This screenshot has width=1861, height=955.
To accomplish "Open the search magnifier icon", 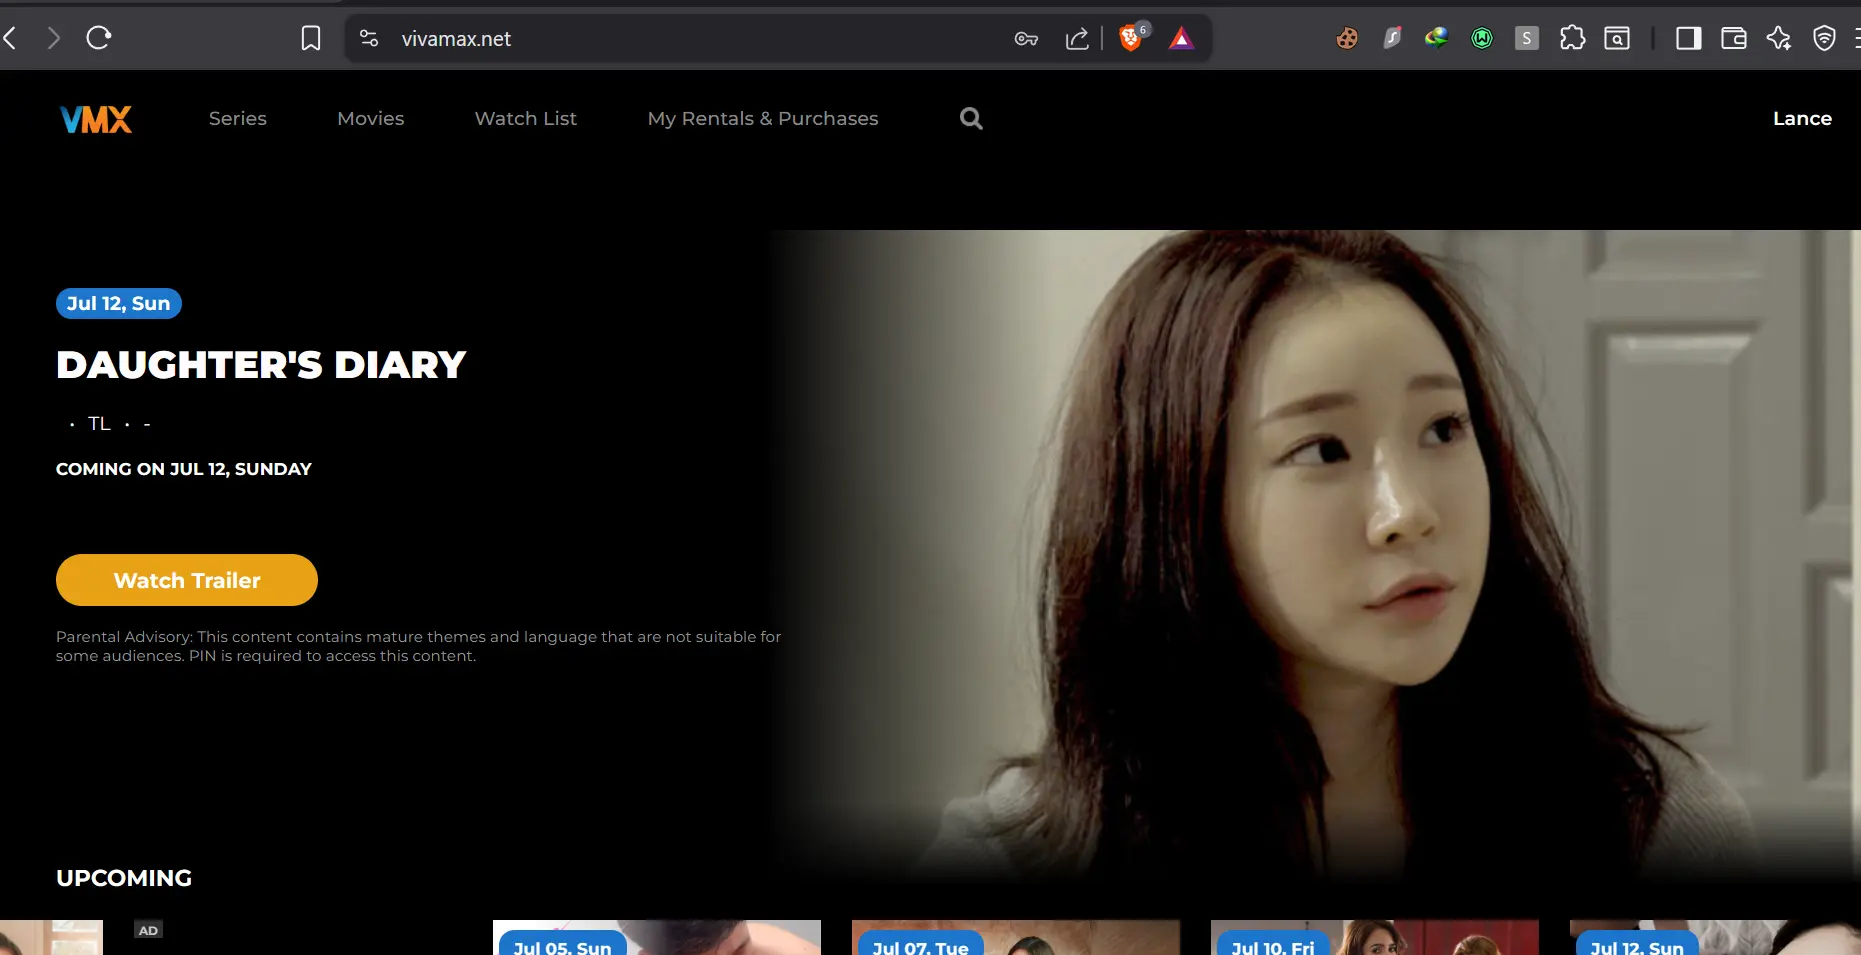I will 971,119.
